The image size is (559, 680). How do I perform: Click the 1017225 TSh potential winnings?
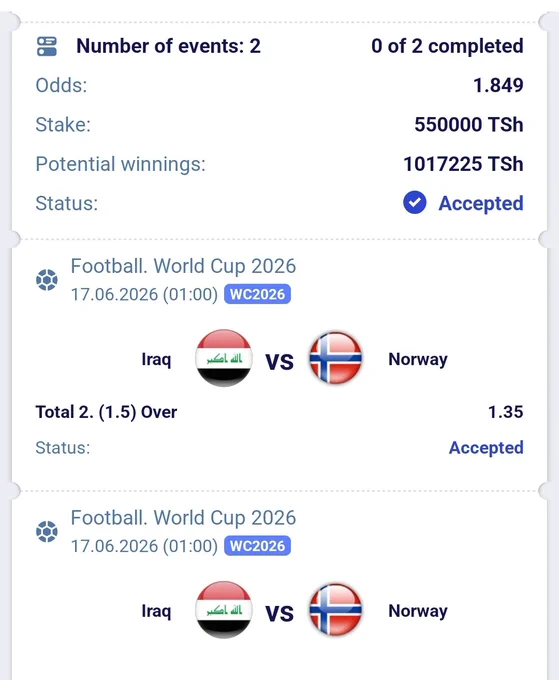click(464, 164)
